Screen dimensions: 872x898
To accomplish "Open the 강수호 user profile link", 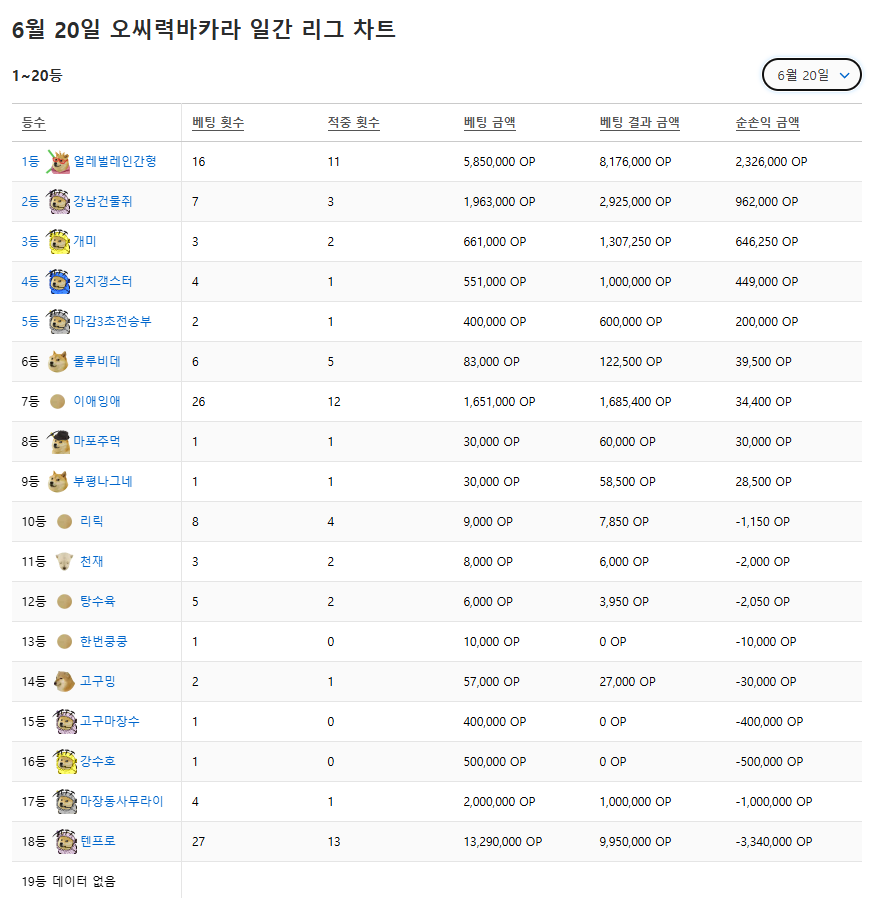I will click(98, 761).
